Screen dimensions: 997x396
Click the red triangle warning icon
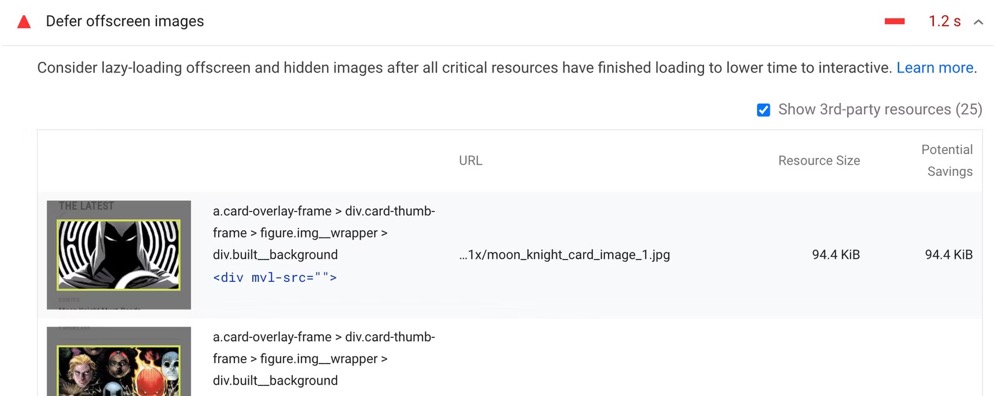tap(24, 22)
